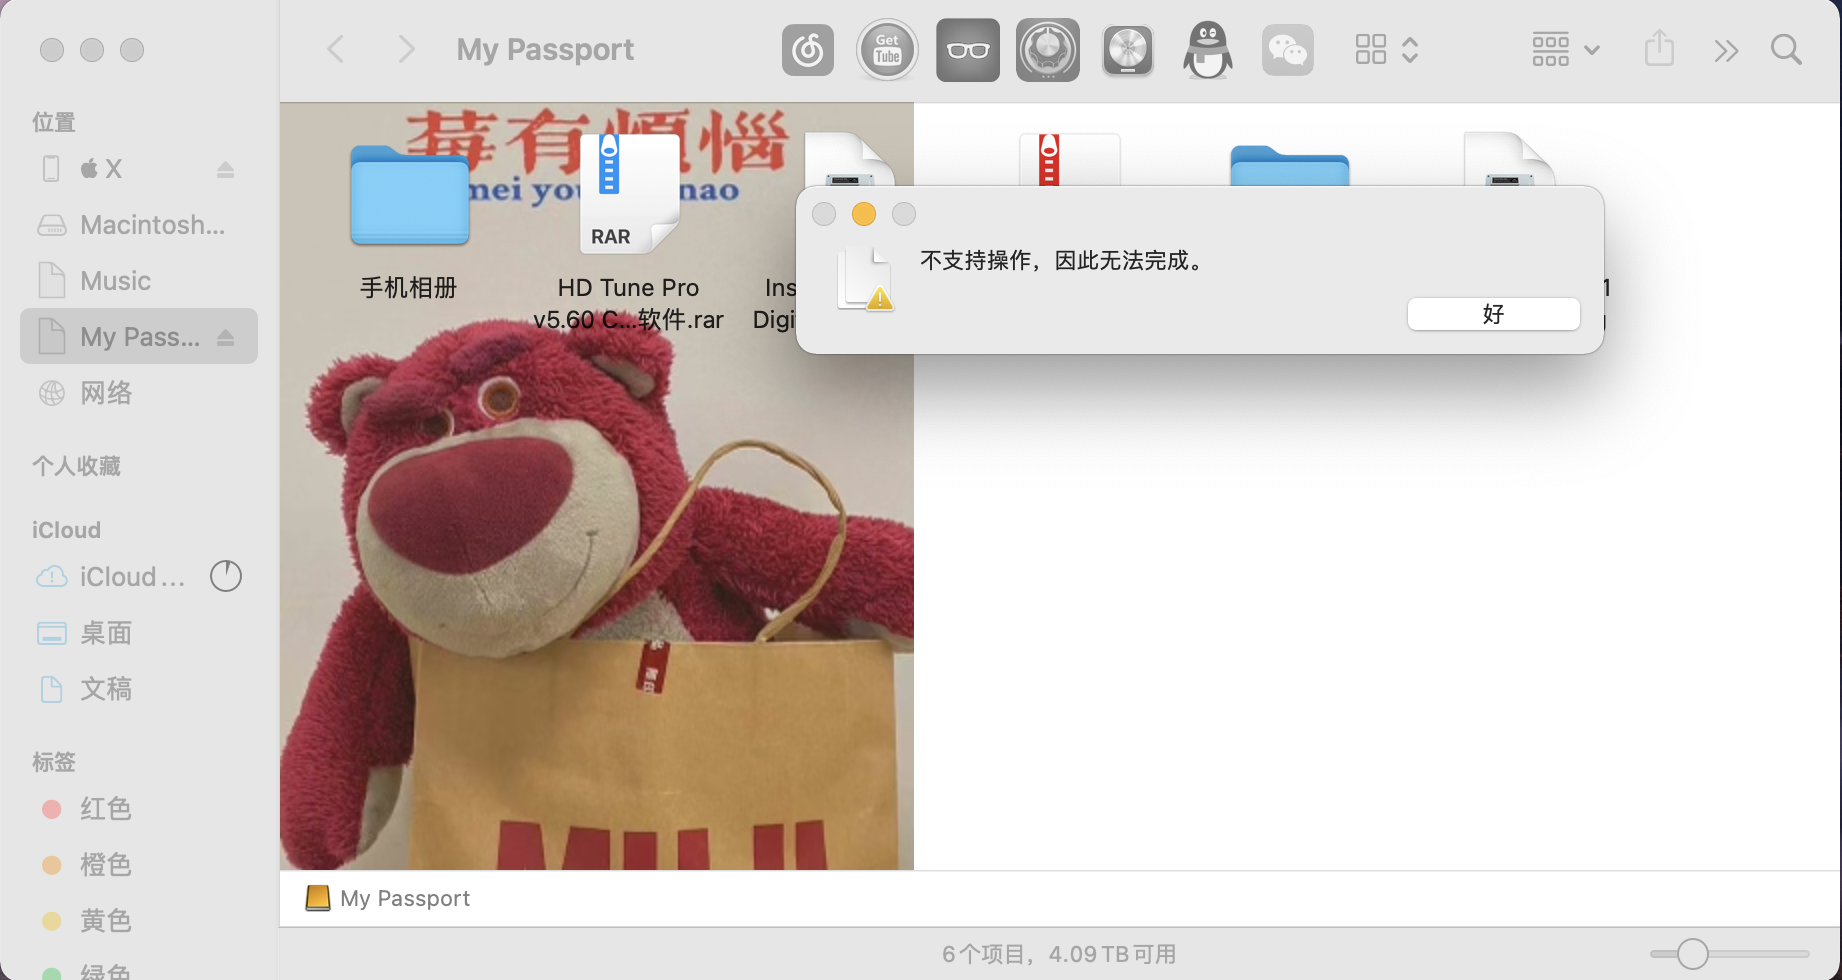Screen dimensions: 1842x980
Task: Open DVD Player disc icon in toolbar
Action: click(x=1127, y=50)
